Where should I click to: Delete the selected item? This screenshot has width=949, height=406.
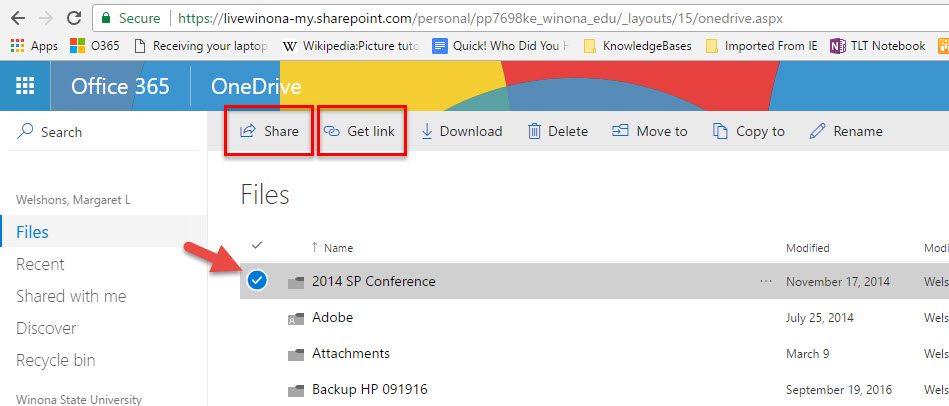coord(558,131)
